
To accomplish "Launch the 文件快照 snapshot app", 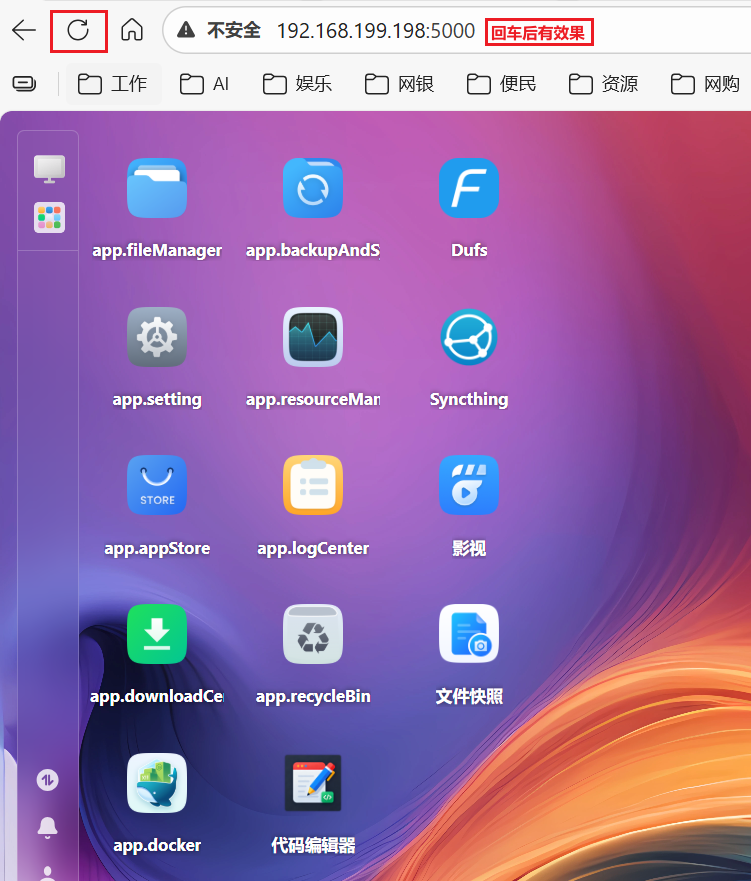I will click(x=469, y=634).
